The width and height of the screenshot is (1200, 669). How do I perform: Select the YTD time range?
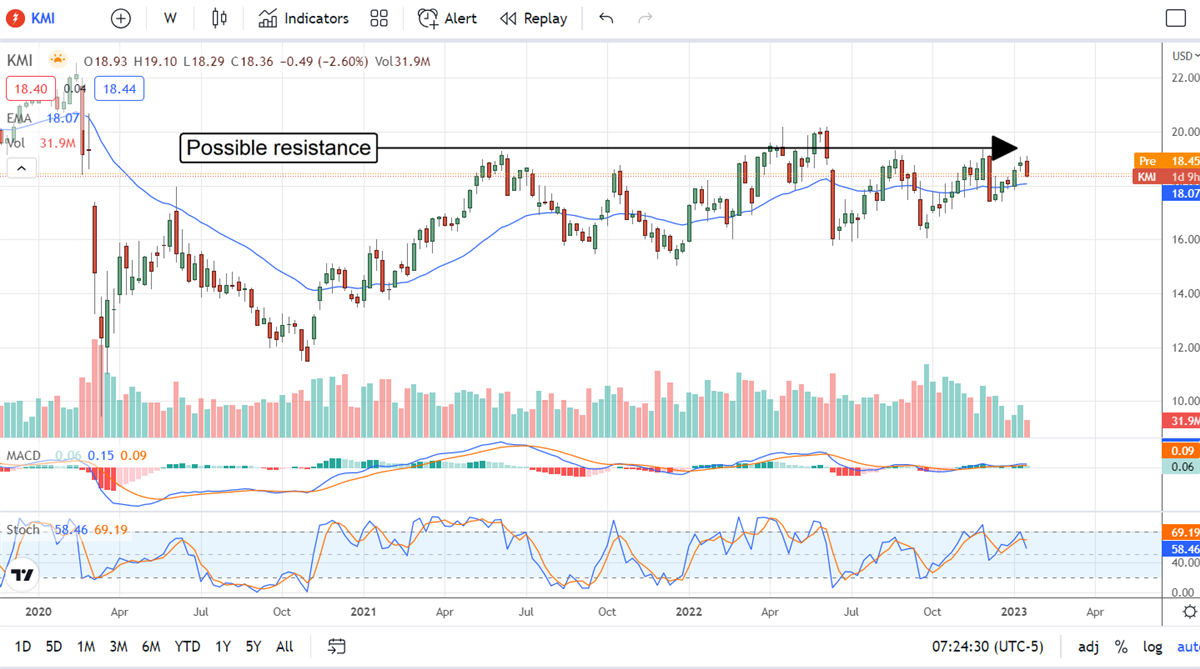point(187,646)
